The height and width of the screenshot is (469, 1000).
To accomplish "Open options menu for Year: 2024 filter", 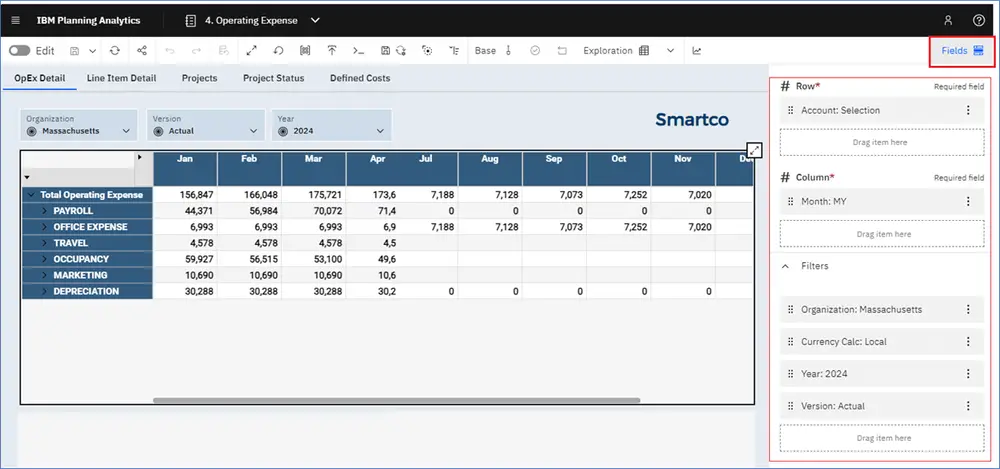I will tap(967, 374).
